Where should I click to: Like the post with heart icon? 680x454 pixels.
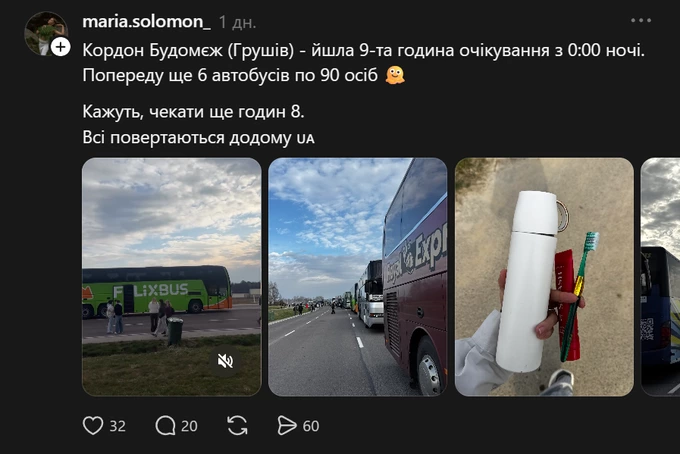coord(93,426)
